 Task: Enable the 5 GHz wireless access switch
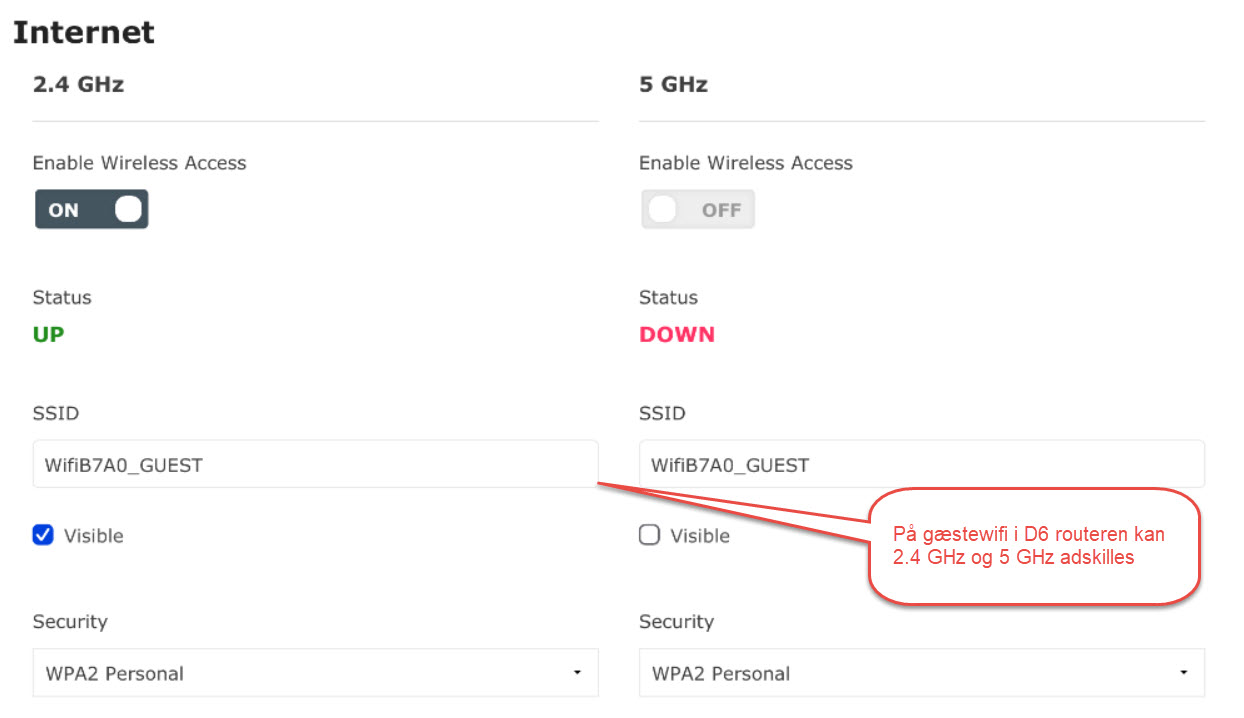click(697, 210)
